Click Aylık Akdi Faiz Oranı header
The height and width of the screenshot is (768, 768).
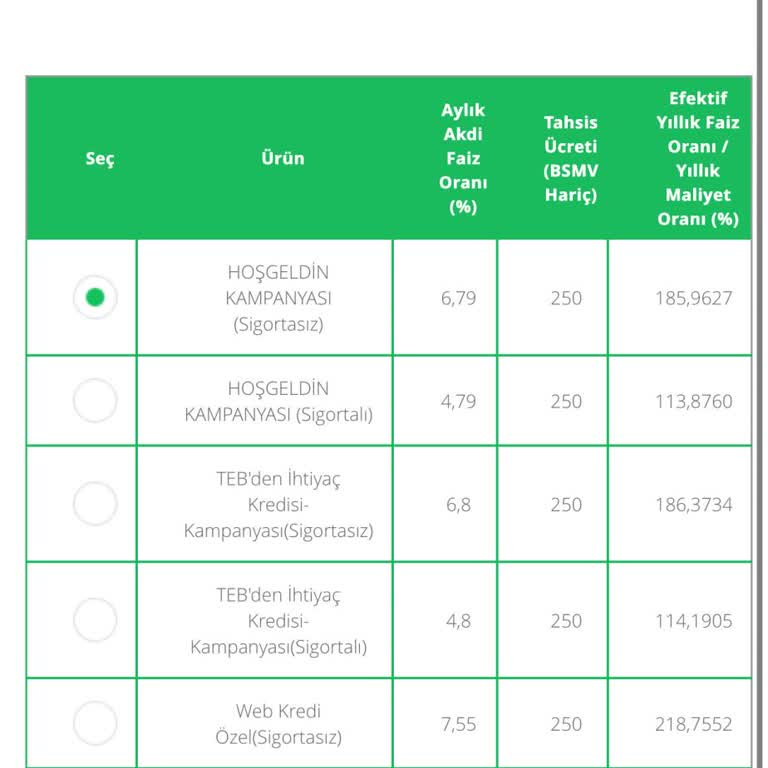point(463,158)
